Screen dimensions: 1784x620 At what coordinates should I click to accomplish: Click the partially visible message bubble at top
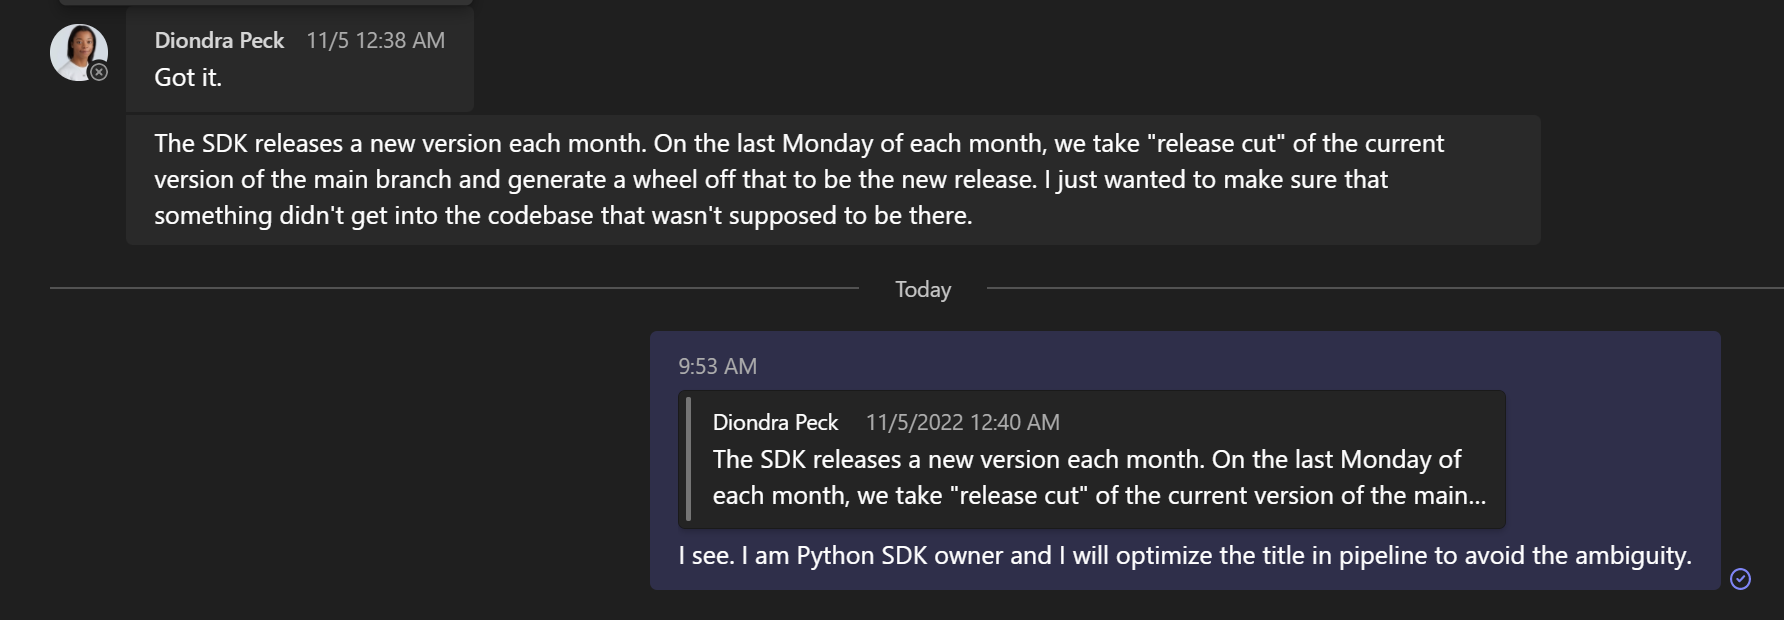point(265,2)
